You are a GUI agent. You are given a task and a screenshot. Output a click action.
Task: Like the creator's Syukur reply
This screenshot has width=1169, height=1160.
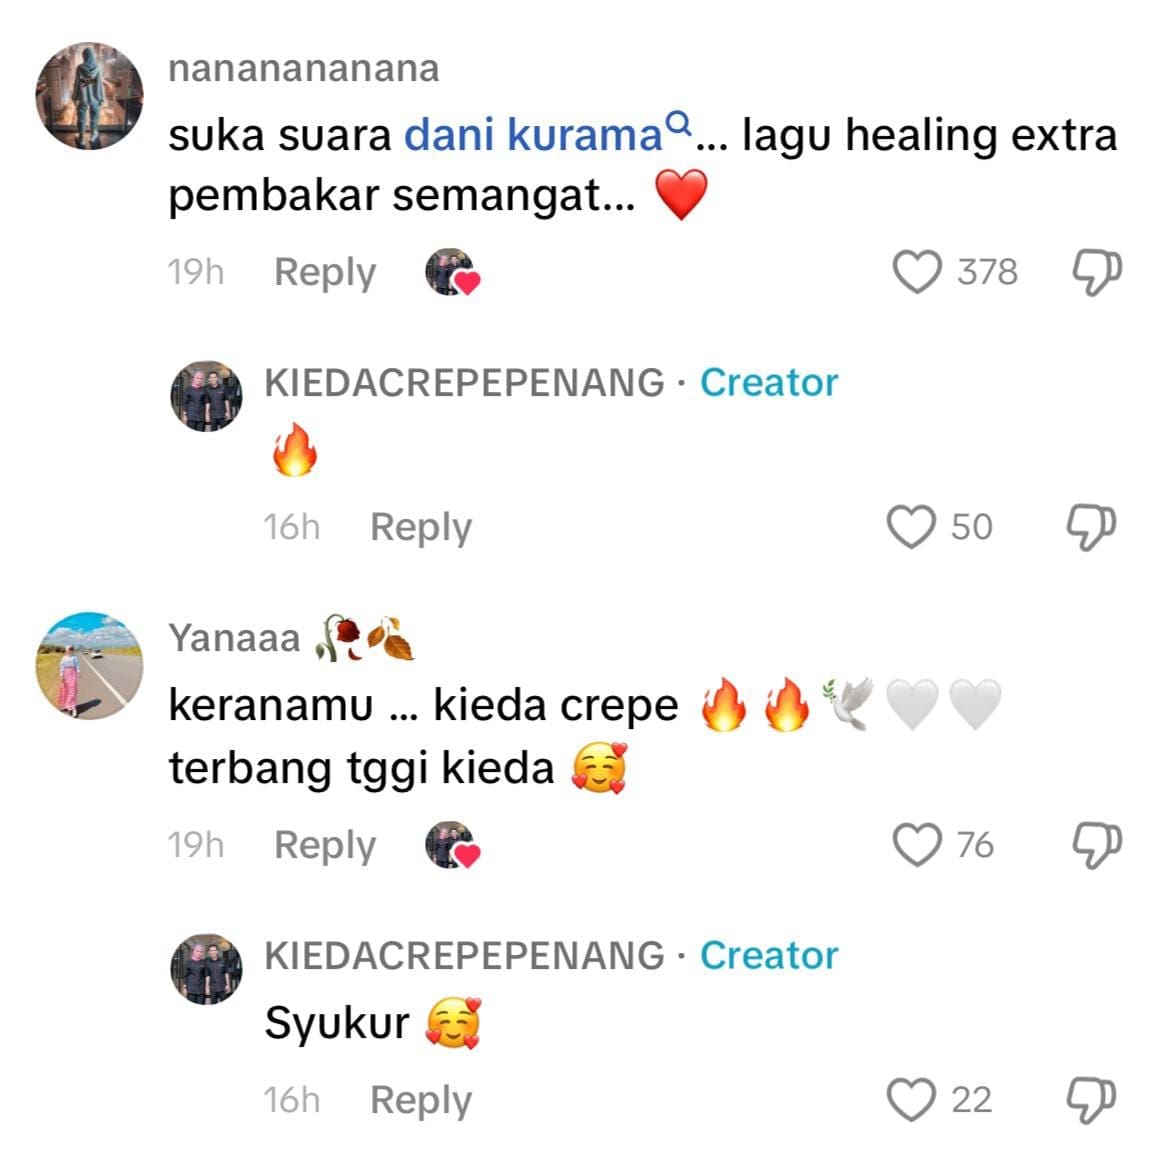tap(911, 1100)
